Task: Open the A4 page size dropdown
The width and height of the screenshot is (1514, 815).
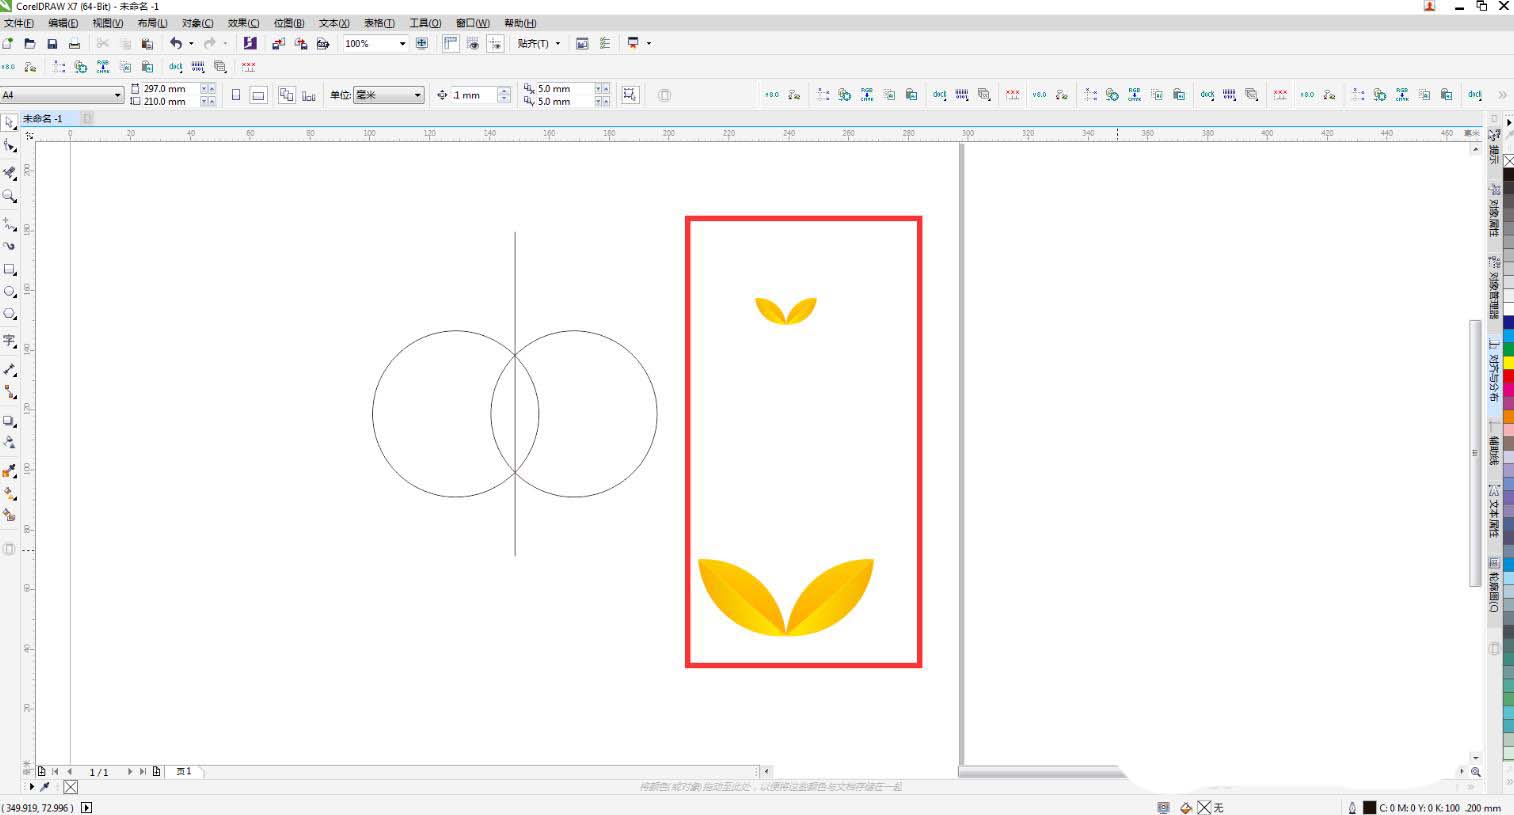Action: point(117,95)
